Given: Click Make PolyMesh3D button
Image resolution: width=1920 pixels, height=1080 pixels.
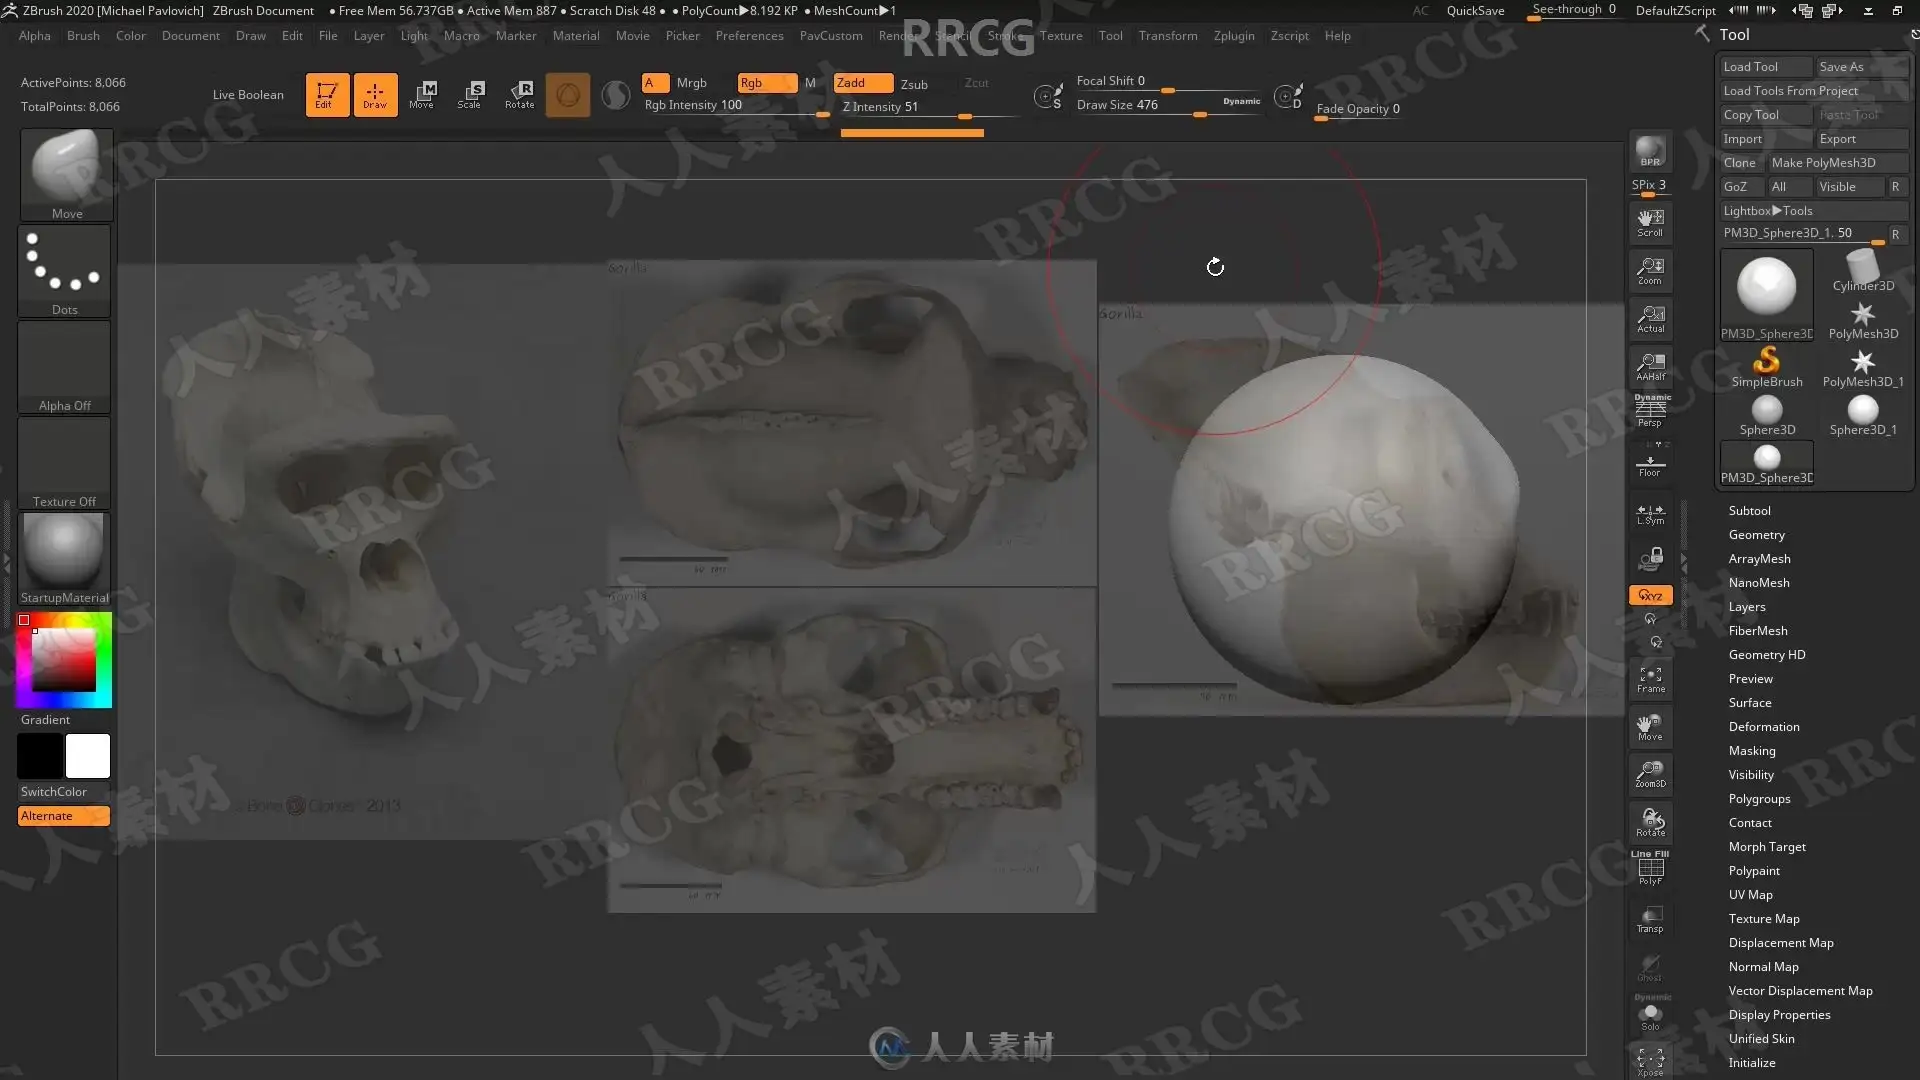Looking at the screenshot, I should [x=1836, y=163].
